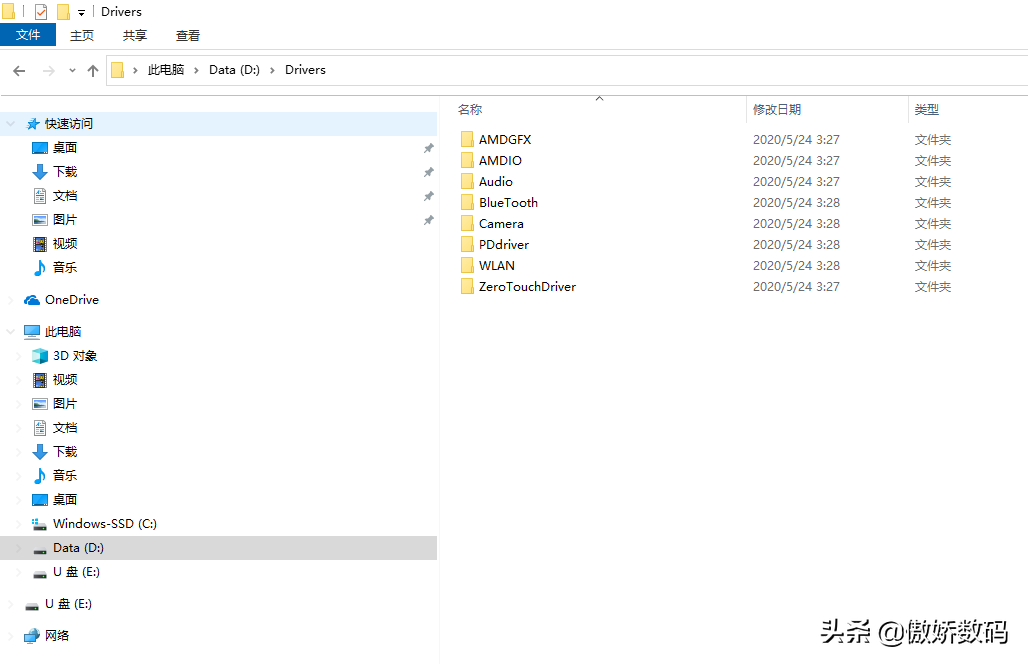Click the pin icon next to 图片 in Quick access

pos(428,220)
